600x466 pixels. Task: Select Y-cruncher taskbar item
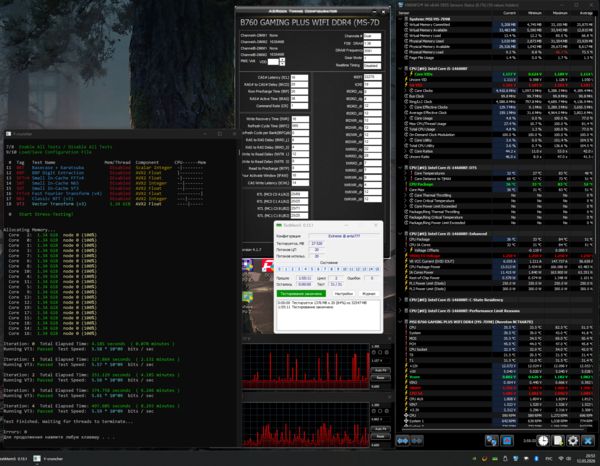(x=48, y=458)
